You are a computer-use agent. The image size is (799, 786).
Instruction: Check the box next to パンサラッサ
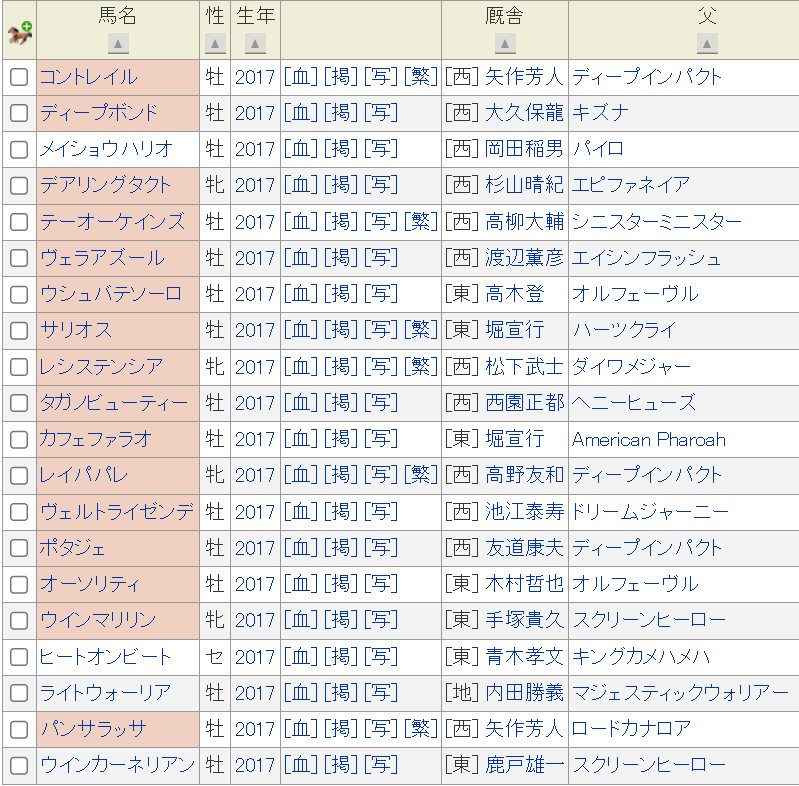pyautogui.click(x=19, y=729)
